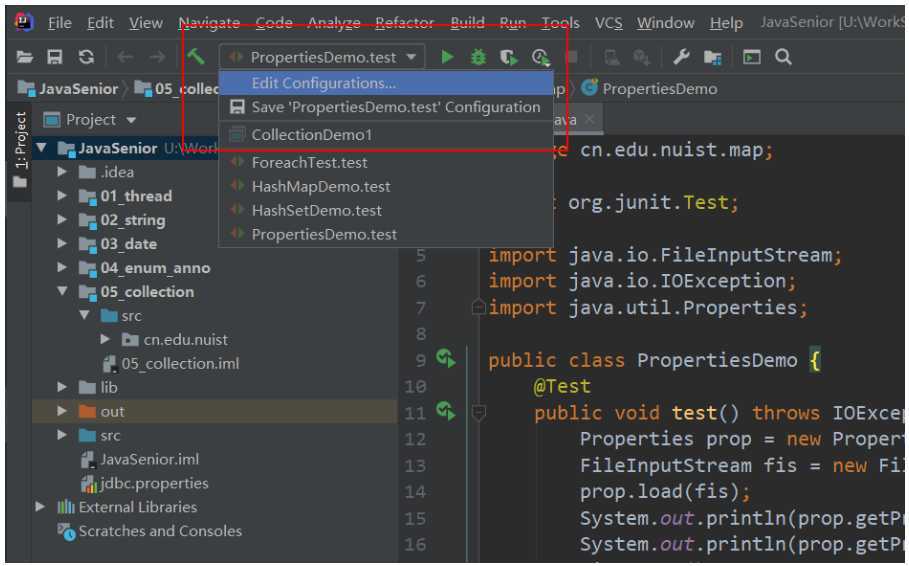Open the View menu
The height and width of the screenshot is (566, 909).
[x=146, y=23]
